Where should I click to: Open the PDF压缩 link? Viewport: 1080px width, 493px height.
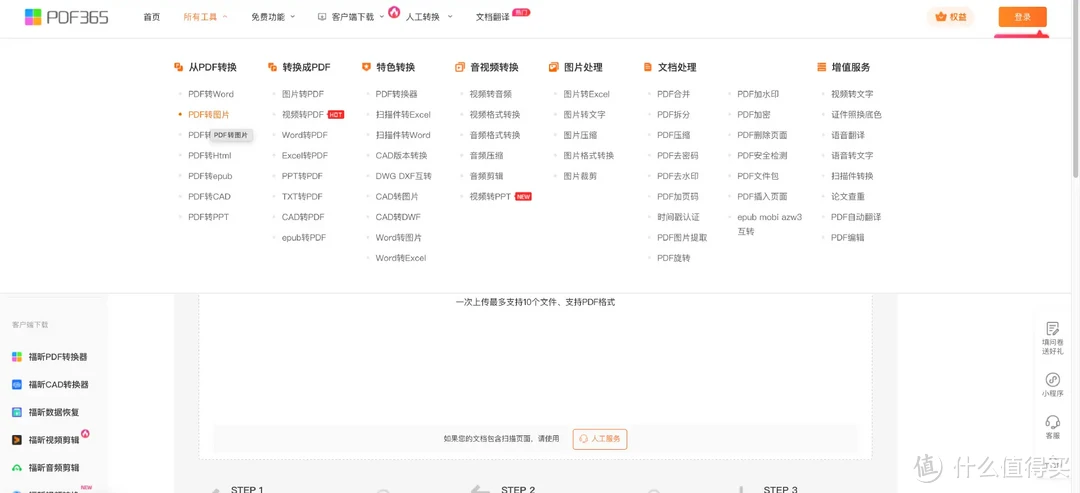coord(674,135)
